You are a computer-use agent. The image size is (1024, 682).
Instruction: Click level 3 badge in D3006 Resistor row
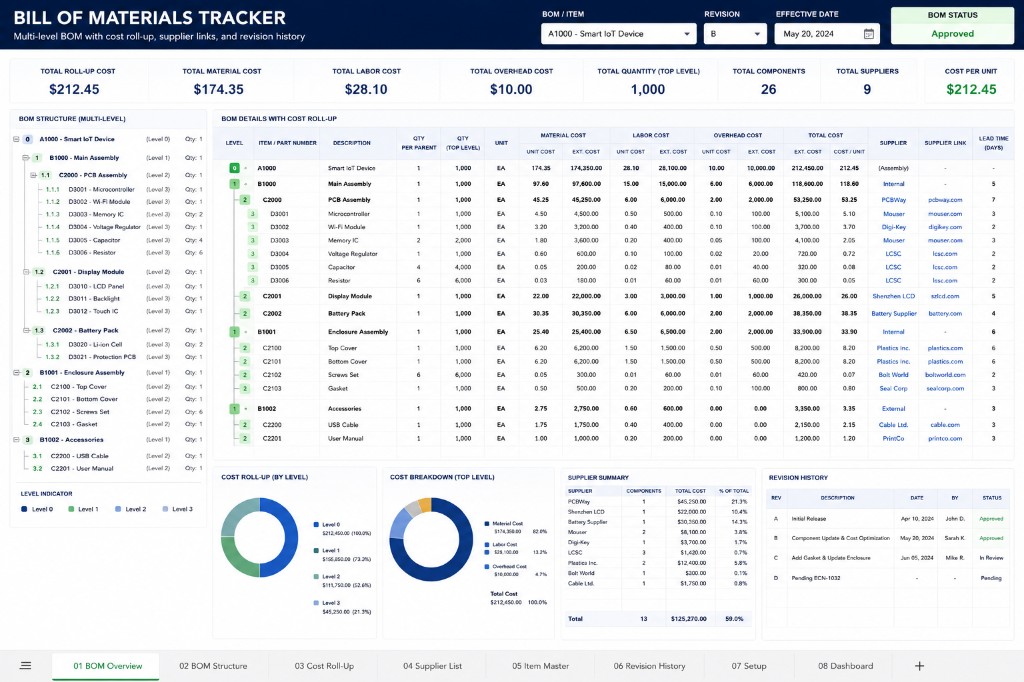click(x=253, y=280)
